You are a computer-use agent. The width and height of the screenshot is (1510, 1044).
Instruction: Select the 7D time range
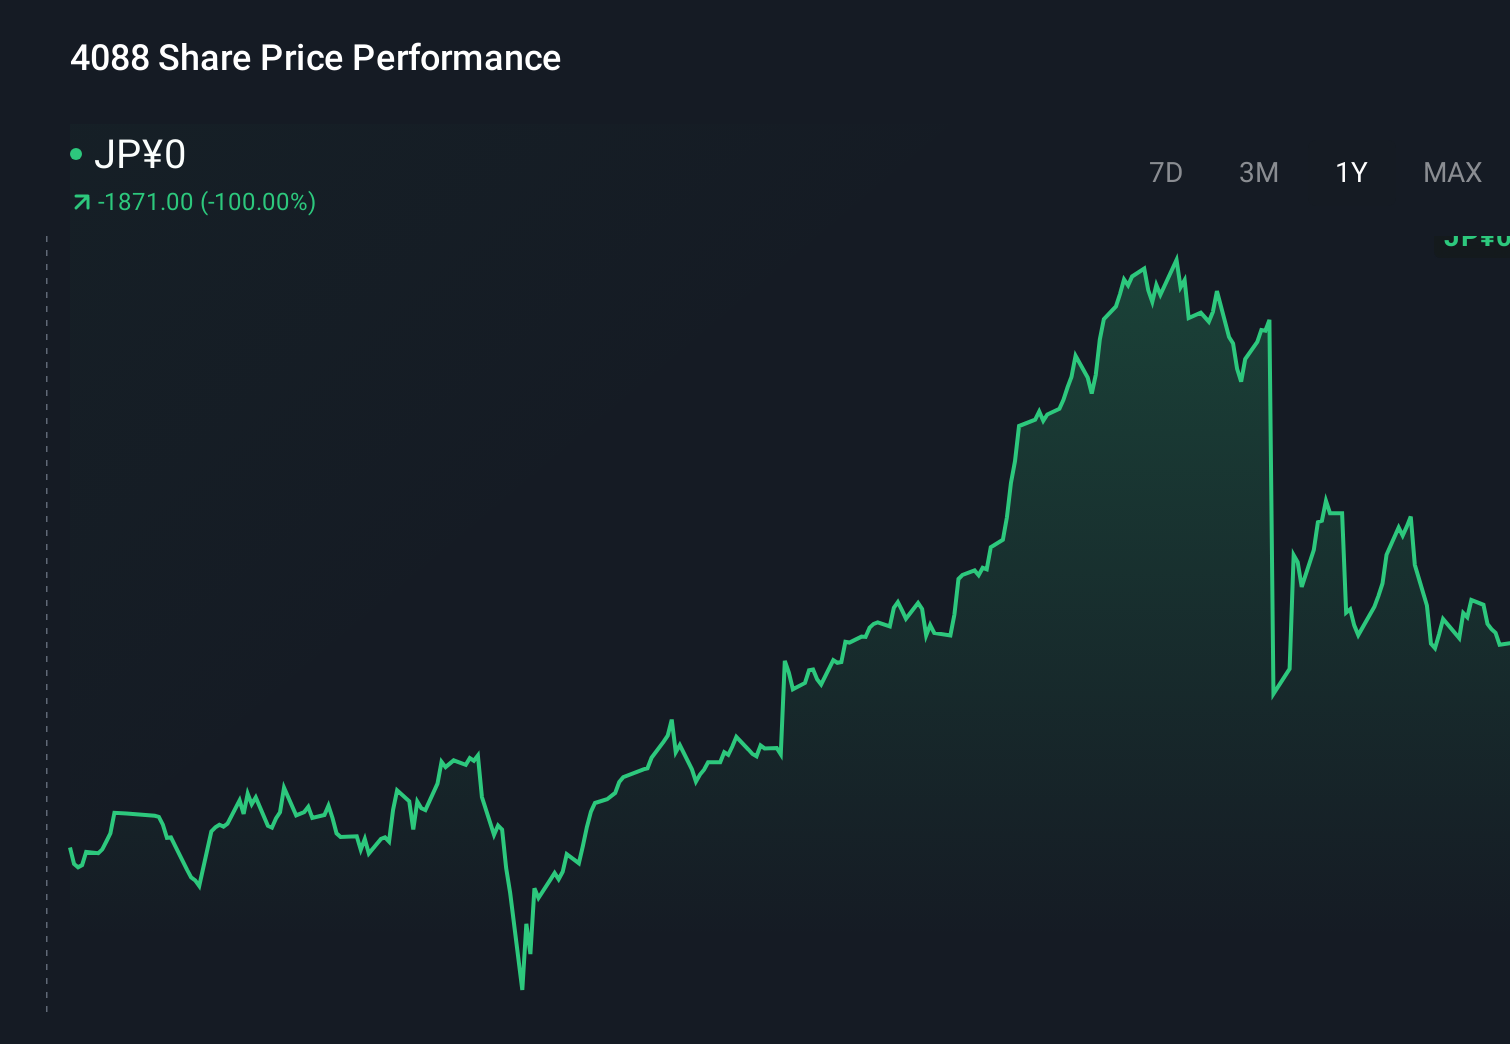(1166, 172)
